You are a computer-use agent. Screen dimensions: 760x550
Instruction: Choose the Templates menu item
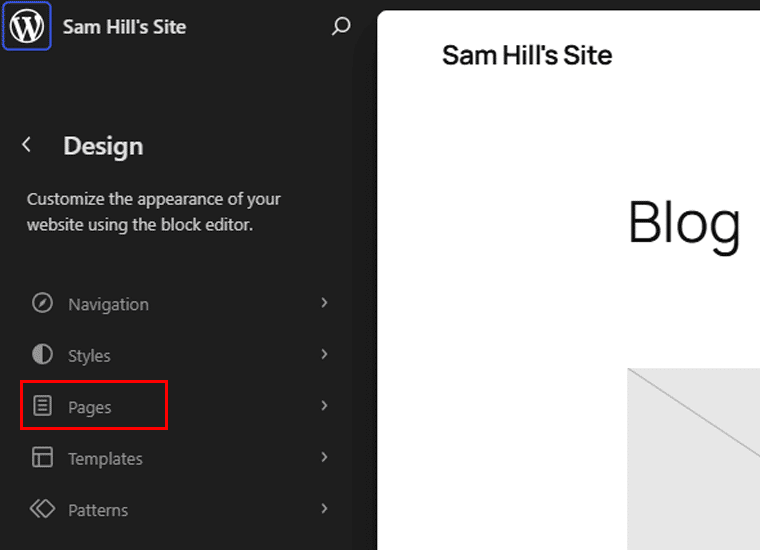point(105,459)
